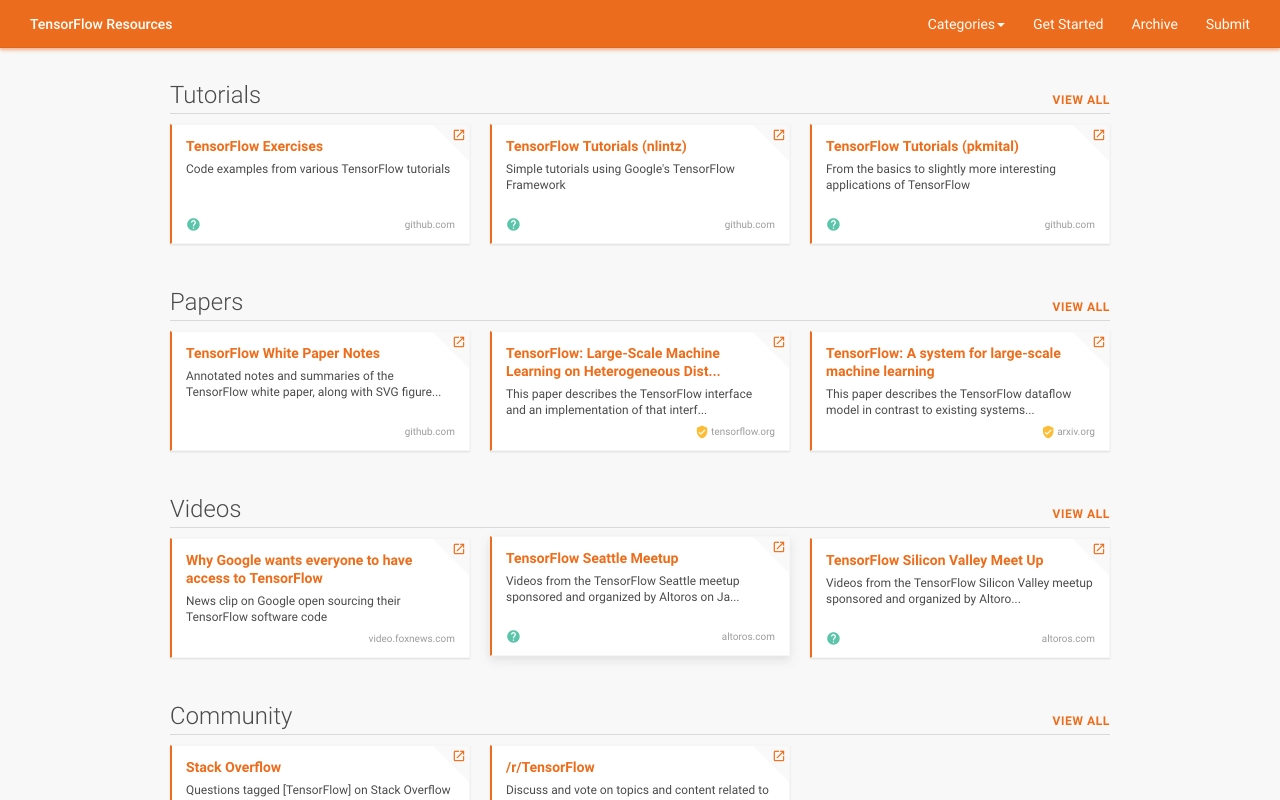The height and width of the screenshot is (800, 1280).
Task: Click VIEW ALL next to Papers
Action: pyautogui.click(x=1081, y=307)
